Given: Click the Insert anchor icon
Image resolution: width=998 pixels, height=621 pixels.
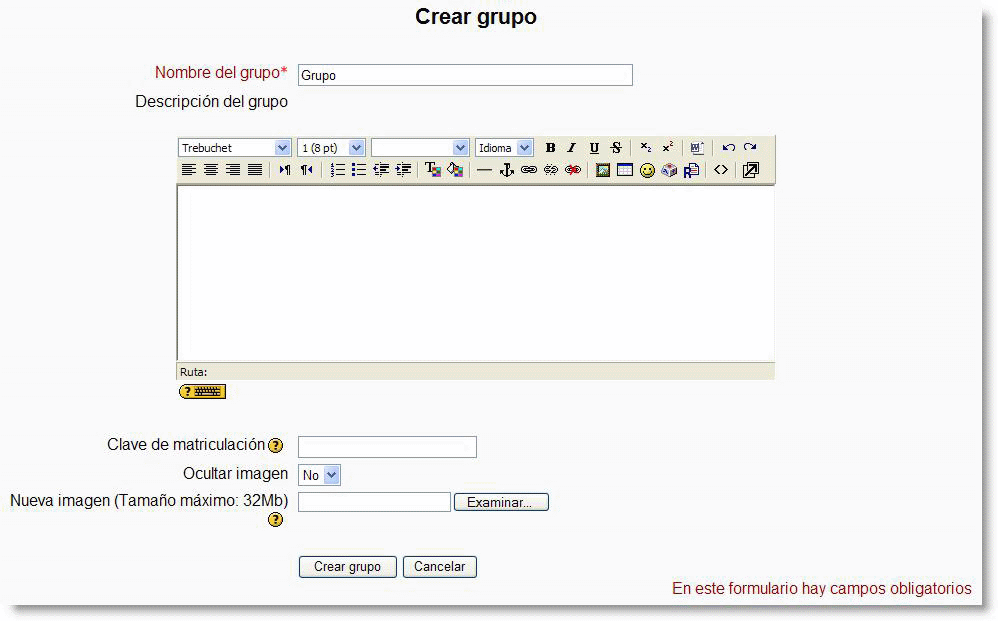Looking at the screenshot, I should click(x=506, y=170).
